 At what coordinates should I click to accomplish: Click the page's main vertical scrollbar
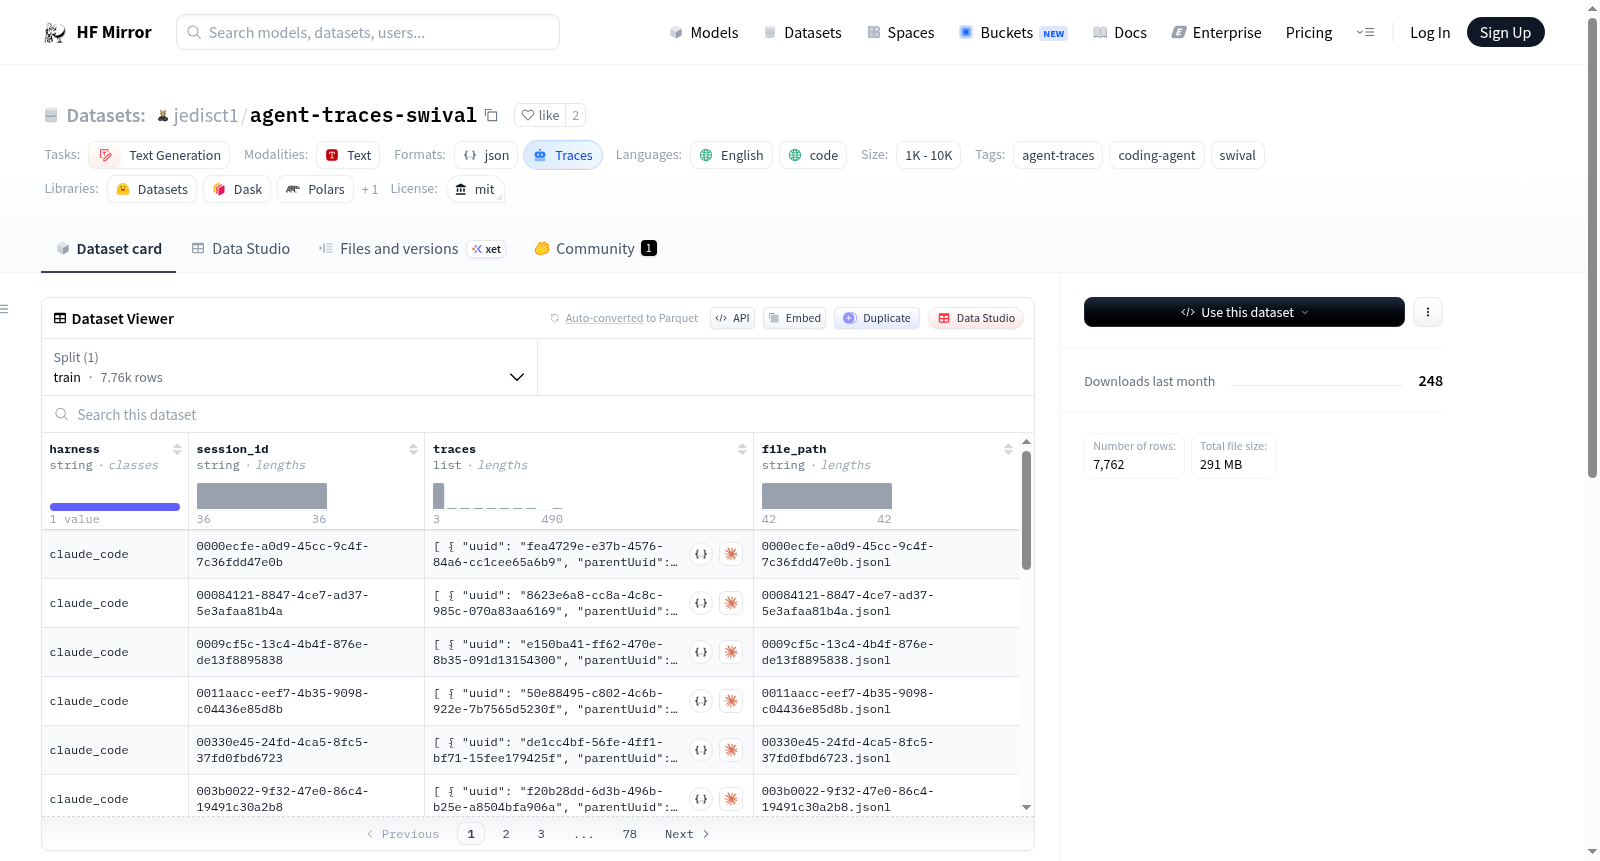click(x=1592, y=250)
